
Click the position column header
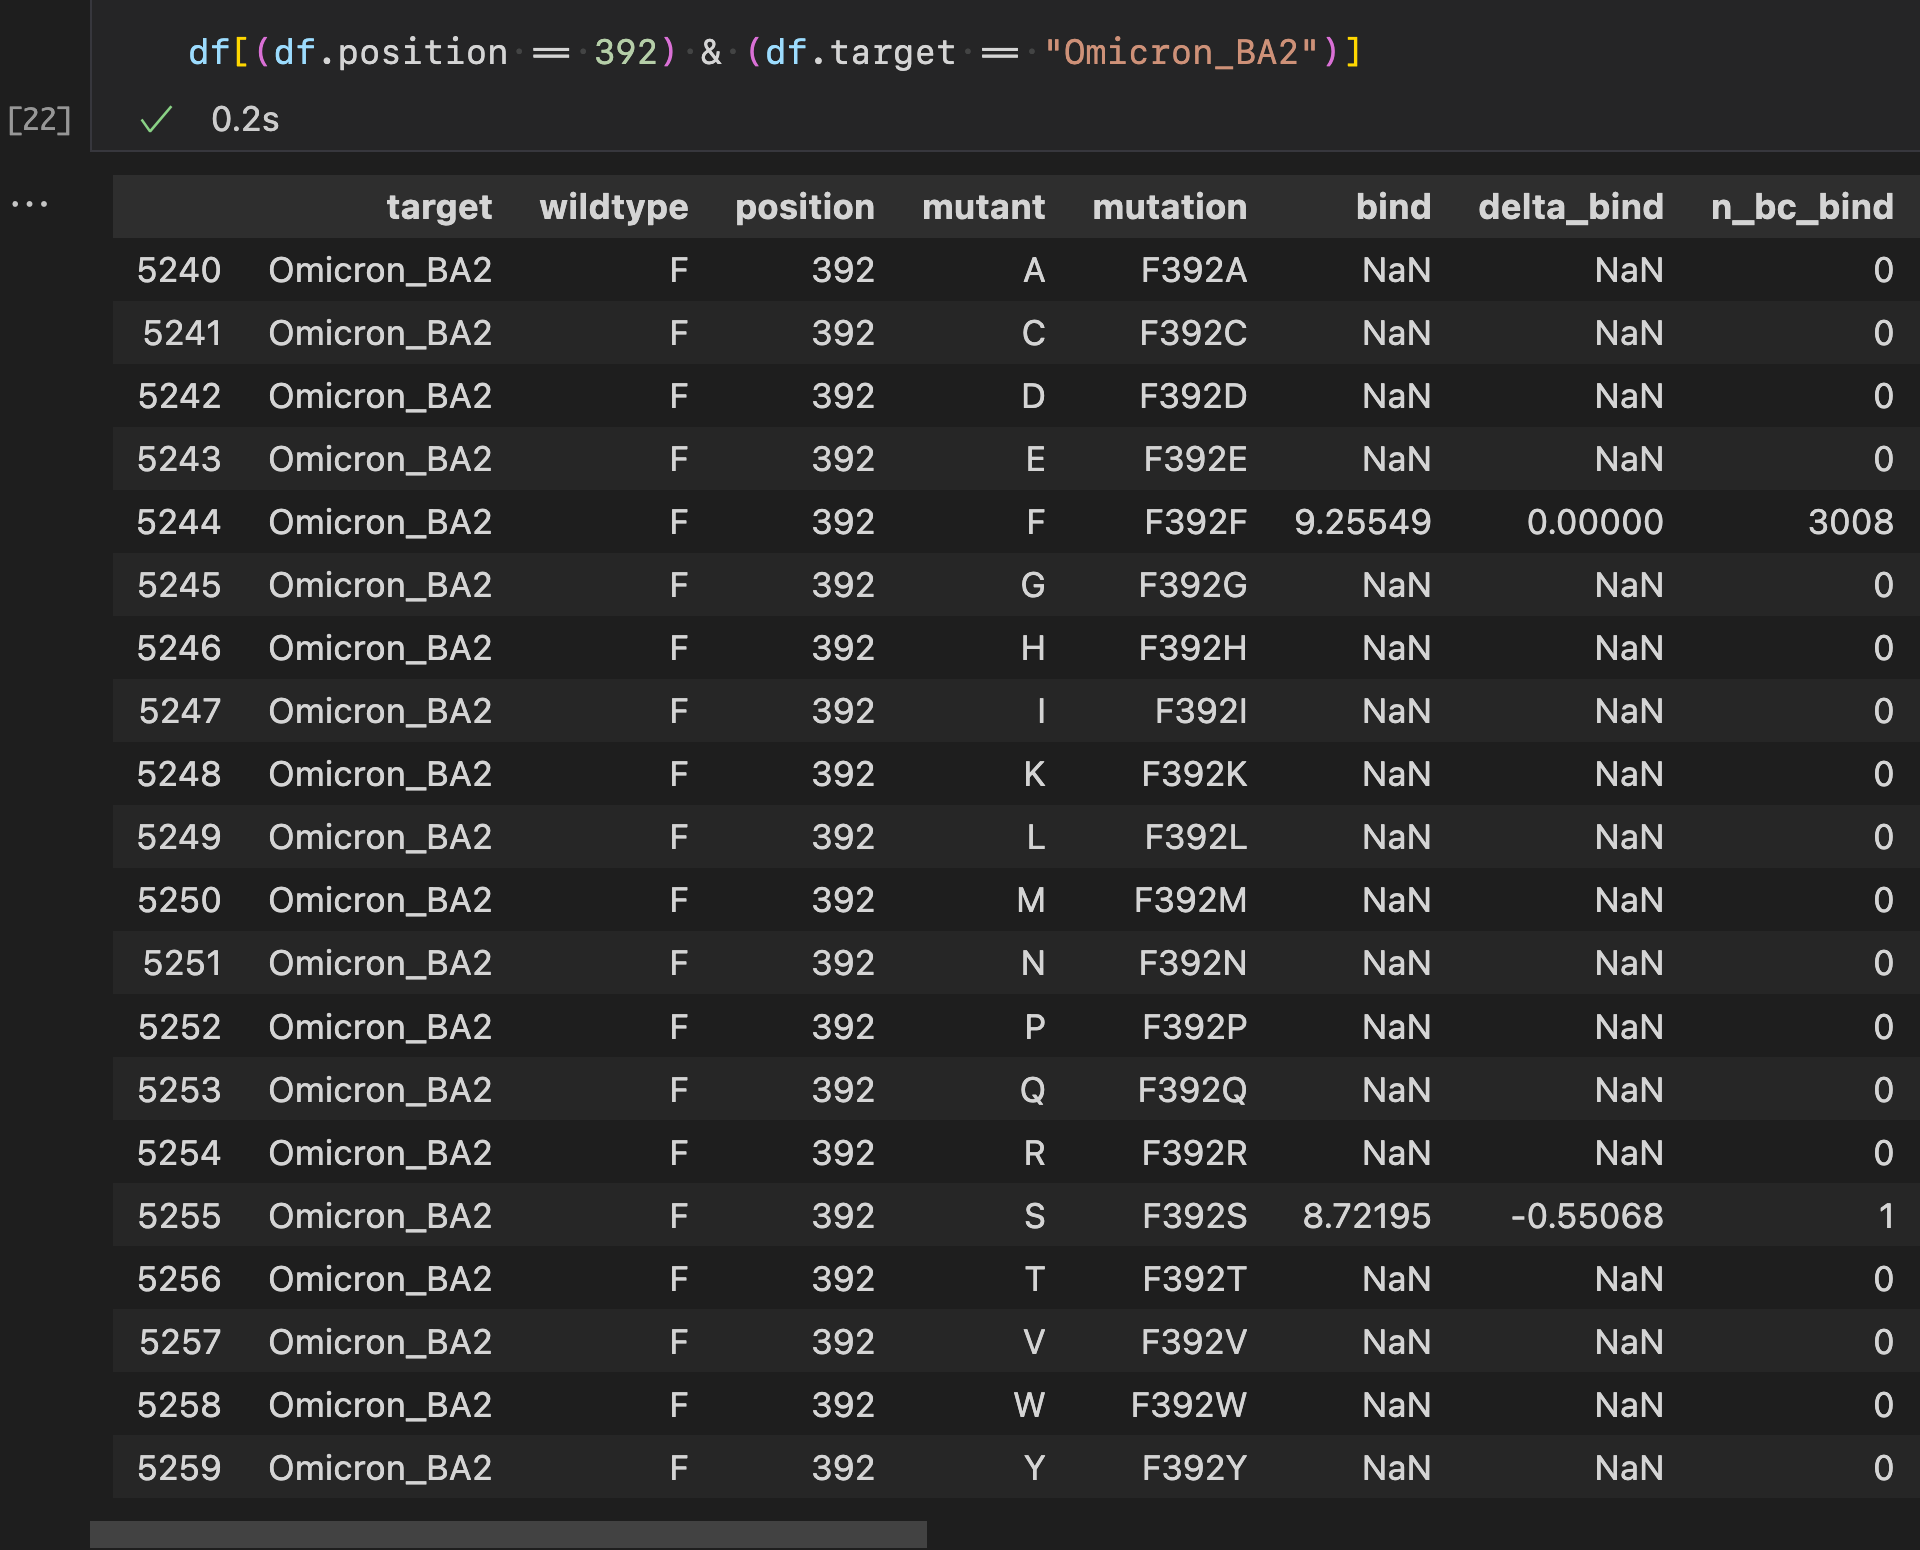(x=805, y=207)
